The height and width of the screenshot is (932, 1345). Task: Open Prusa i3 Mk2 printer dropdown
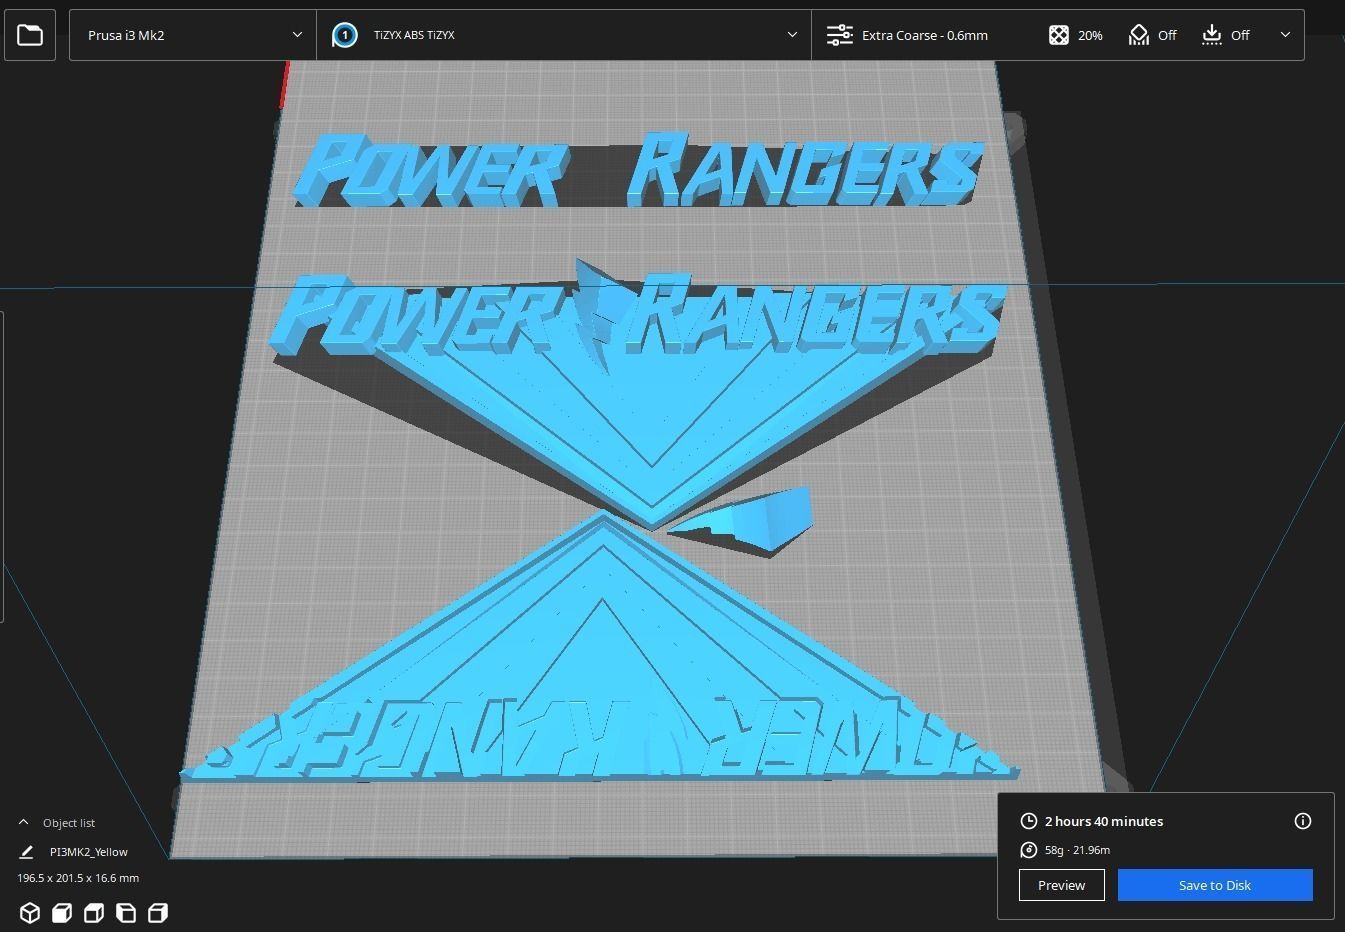tap(193, 35)
